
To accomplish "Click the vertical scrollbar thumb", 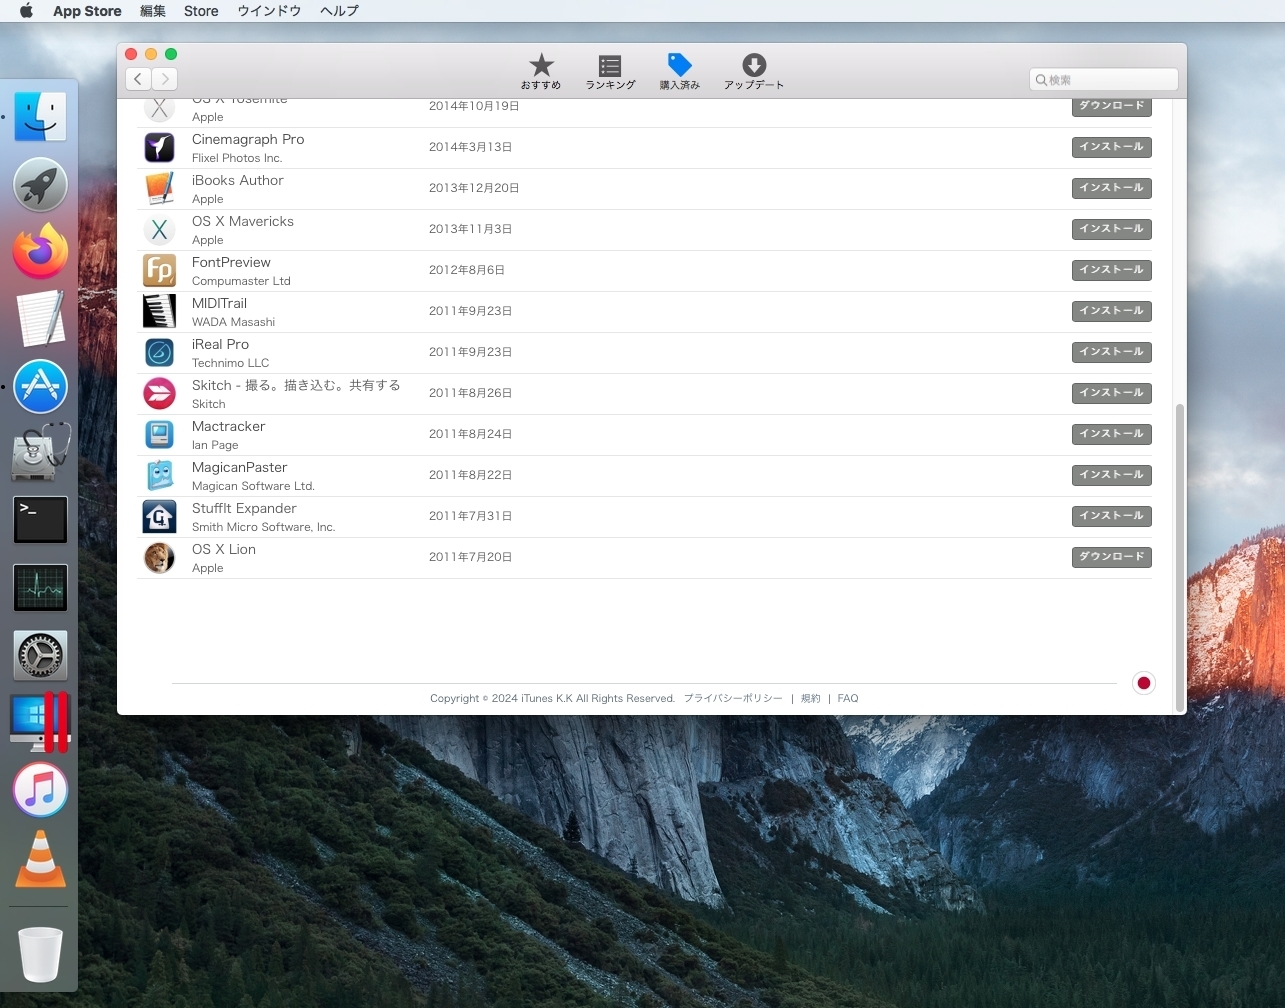I will pos(1180,550).
